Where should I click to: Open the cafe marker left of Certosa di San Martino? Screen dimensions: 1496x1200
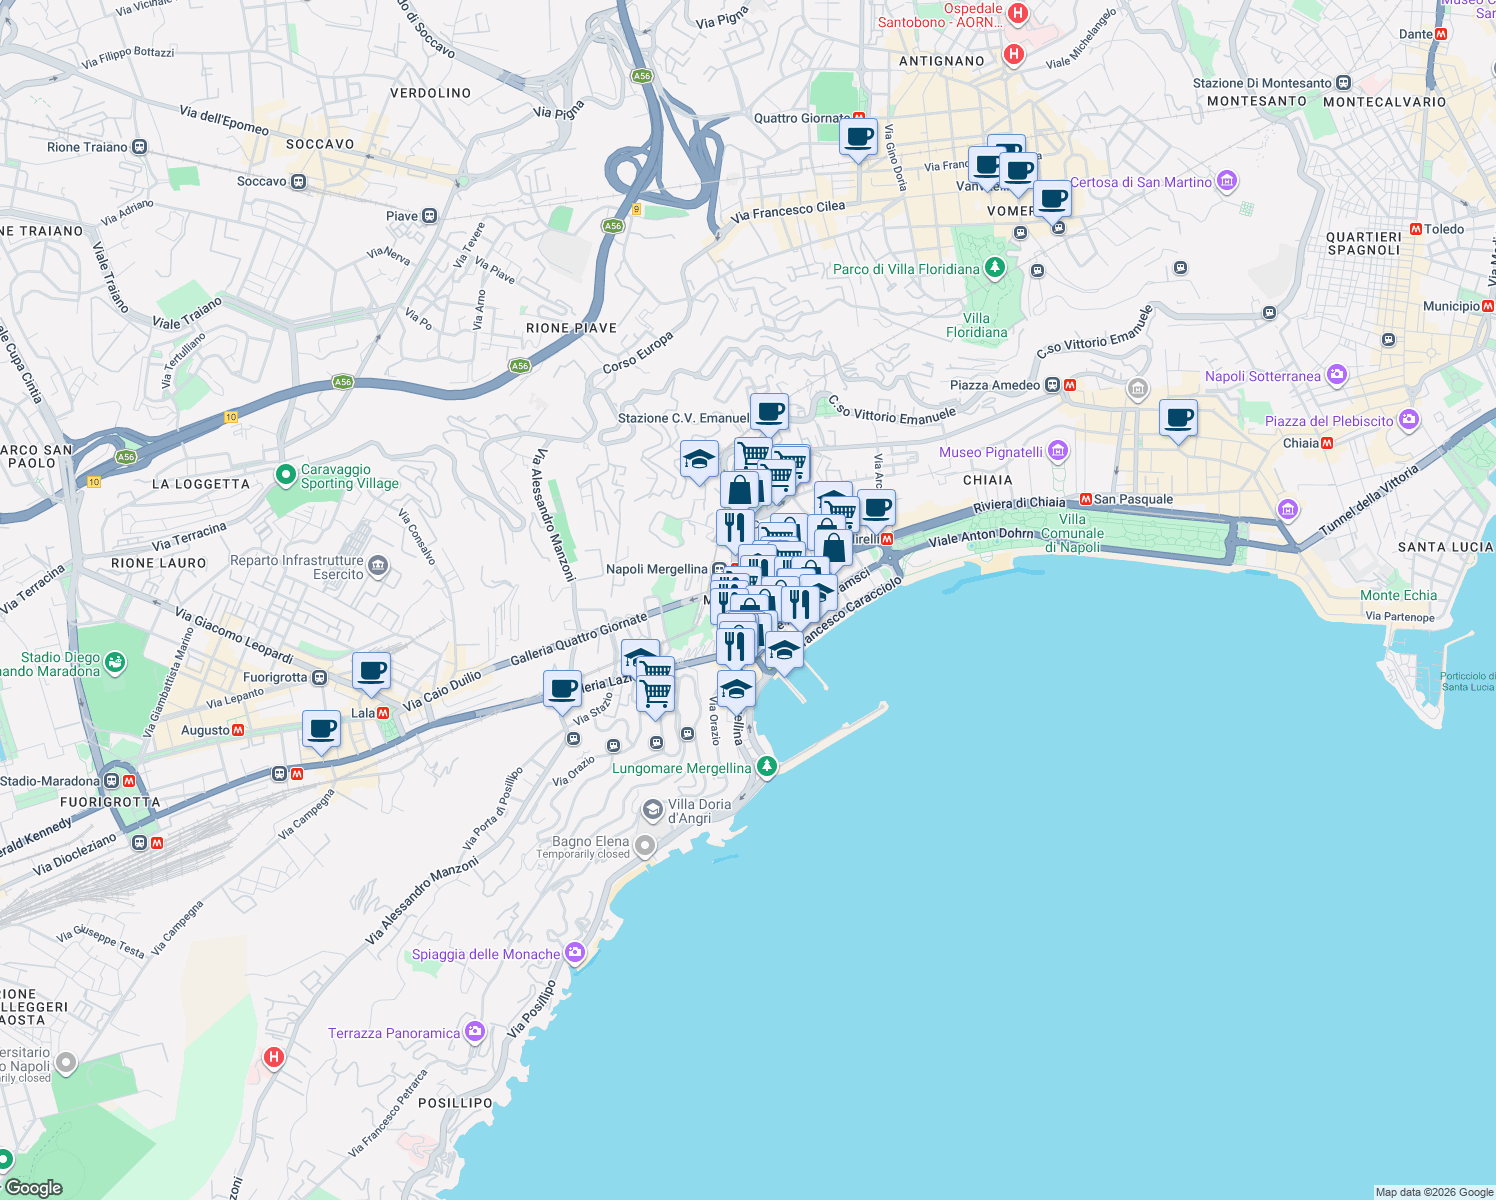[1051, 199]
